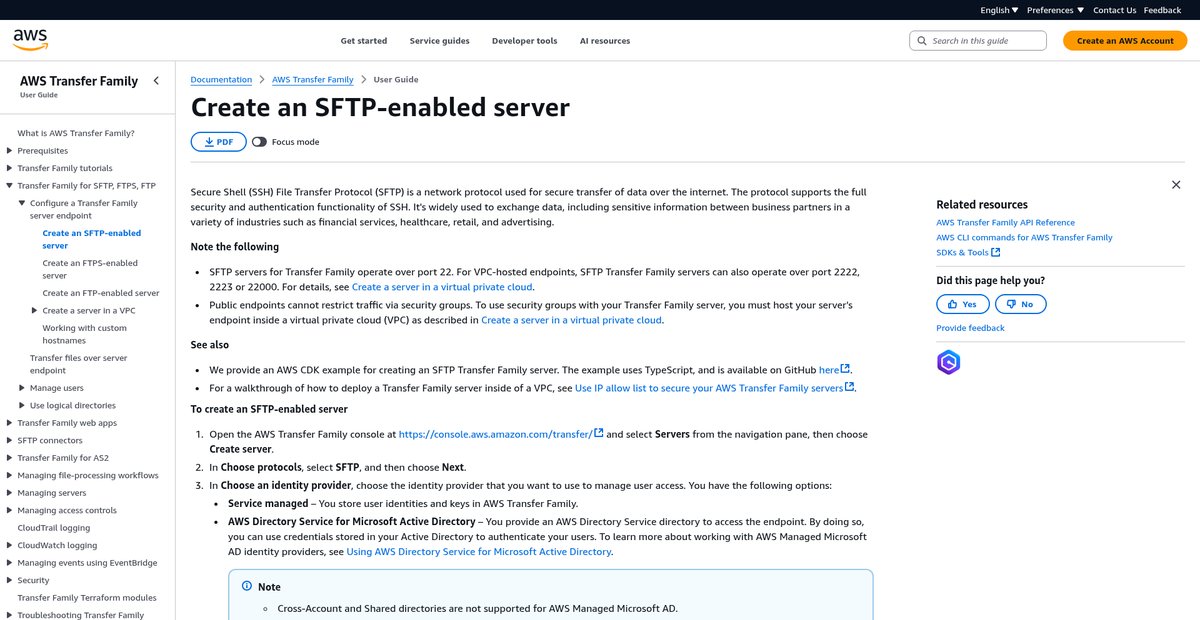Expand Transfer Family web apps
The image size is (1200, 620).
9,423
